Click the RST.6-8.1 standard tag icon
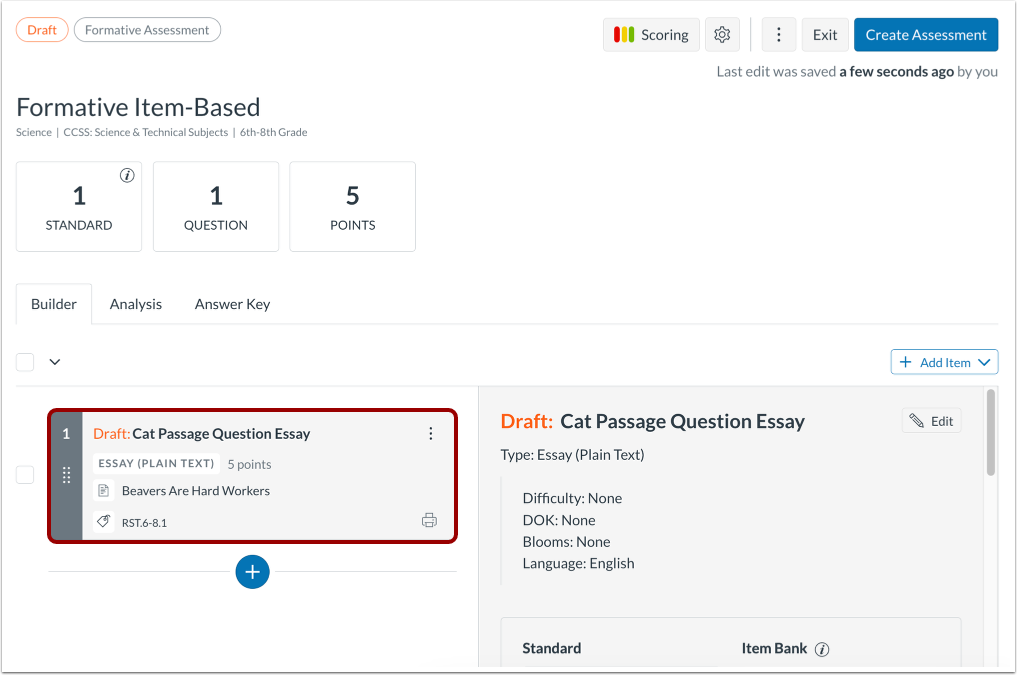1017x675 pixels. point(103,521)
